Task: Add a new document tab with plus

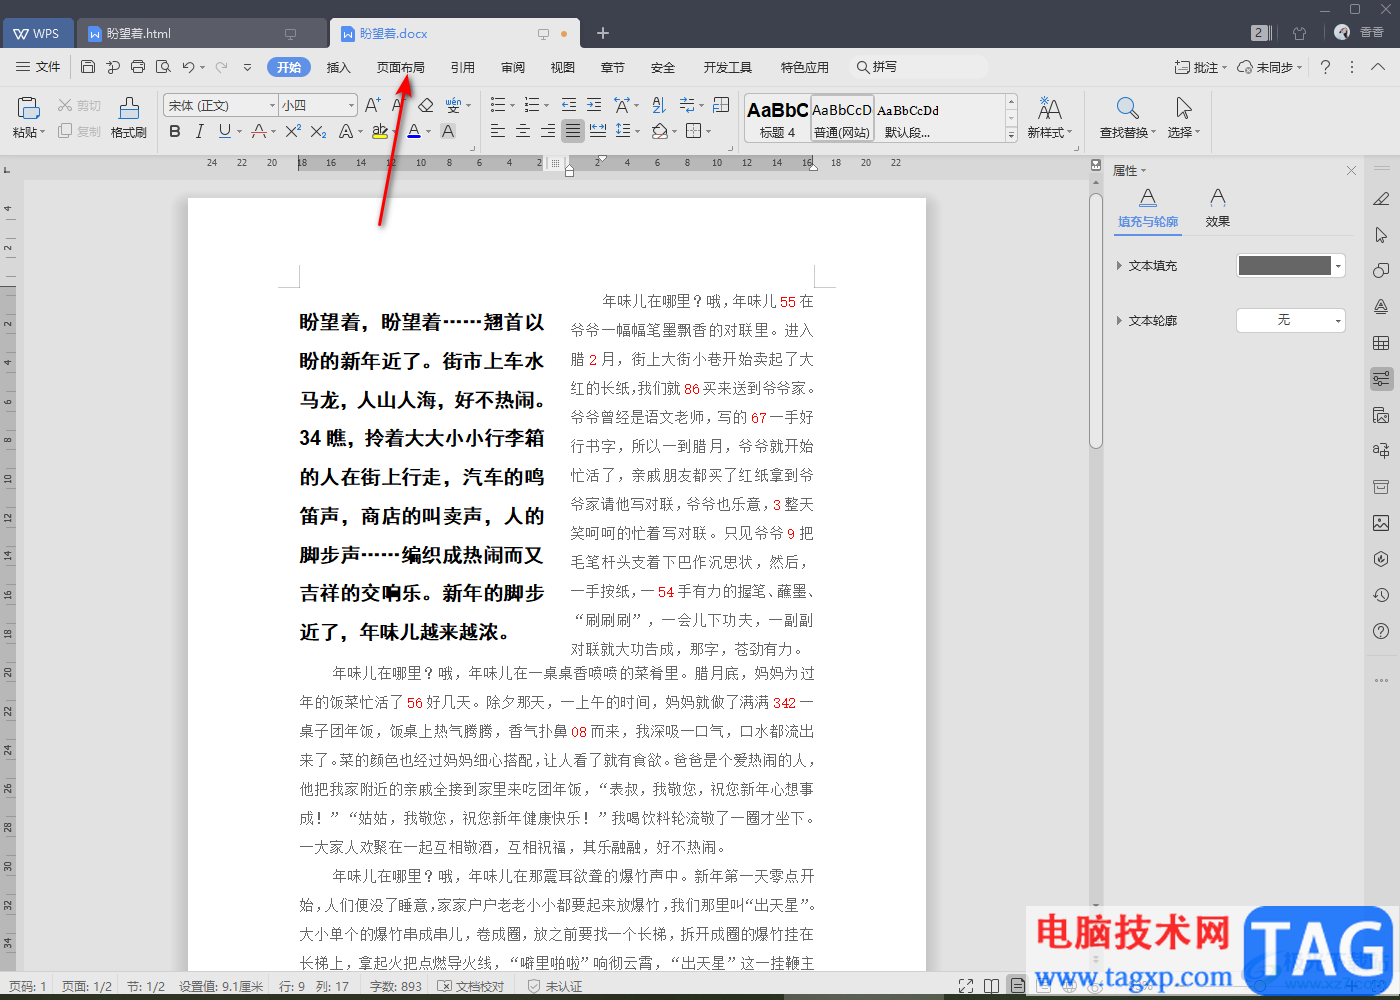Action: [603, 33]
